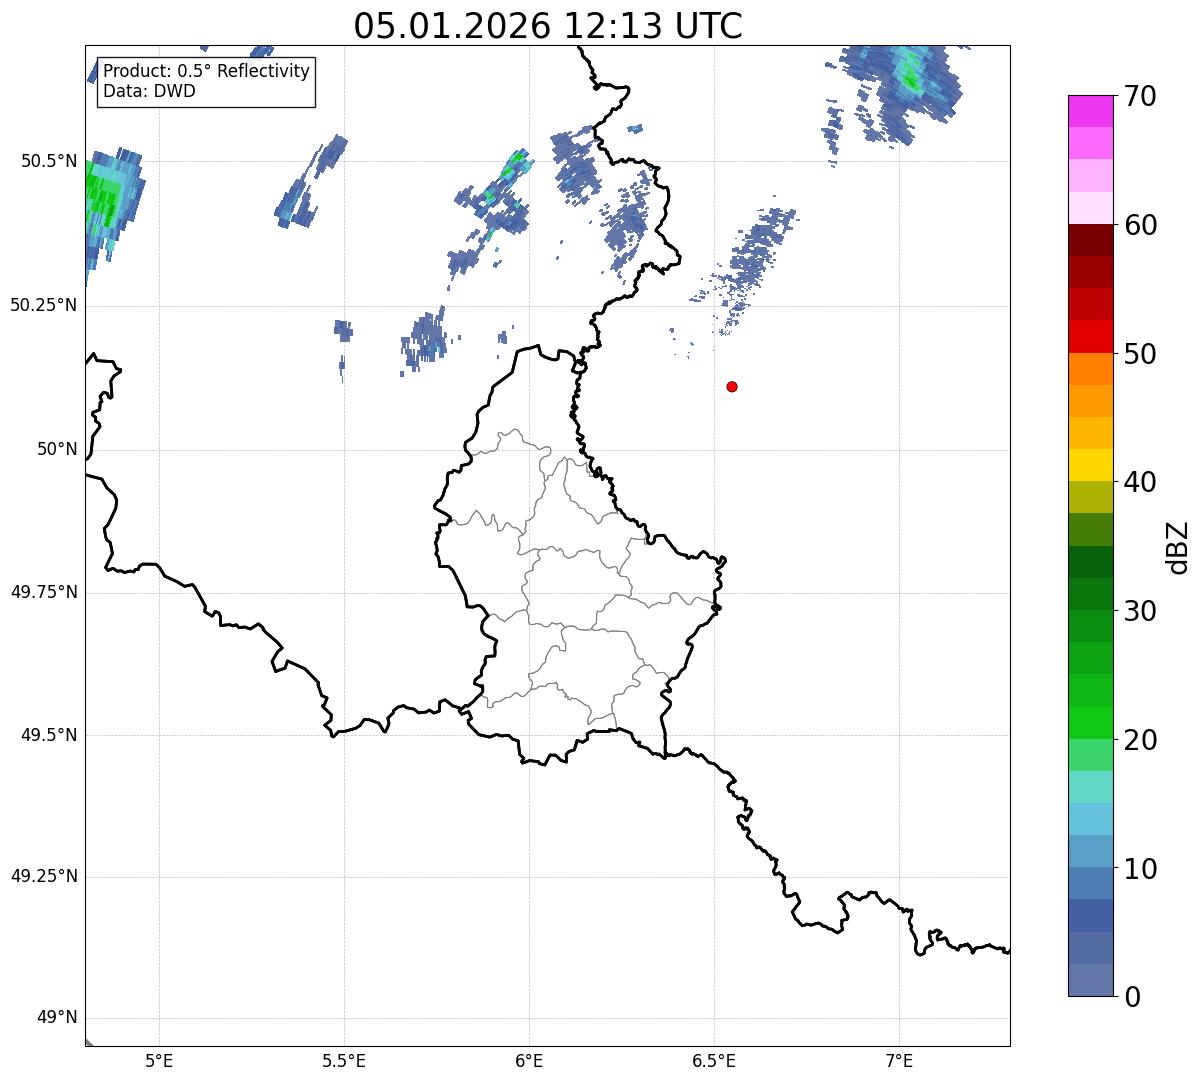Click the longitude label 5.5°E
The width and height of the screenshot is (1202, 1081).
(344, 1060)
